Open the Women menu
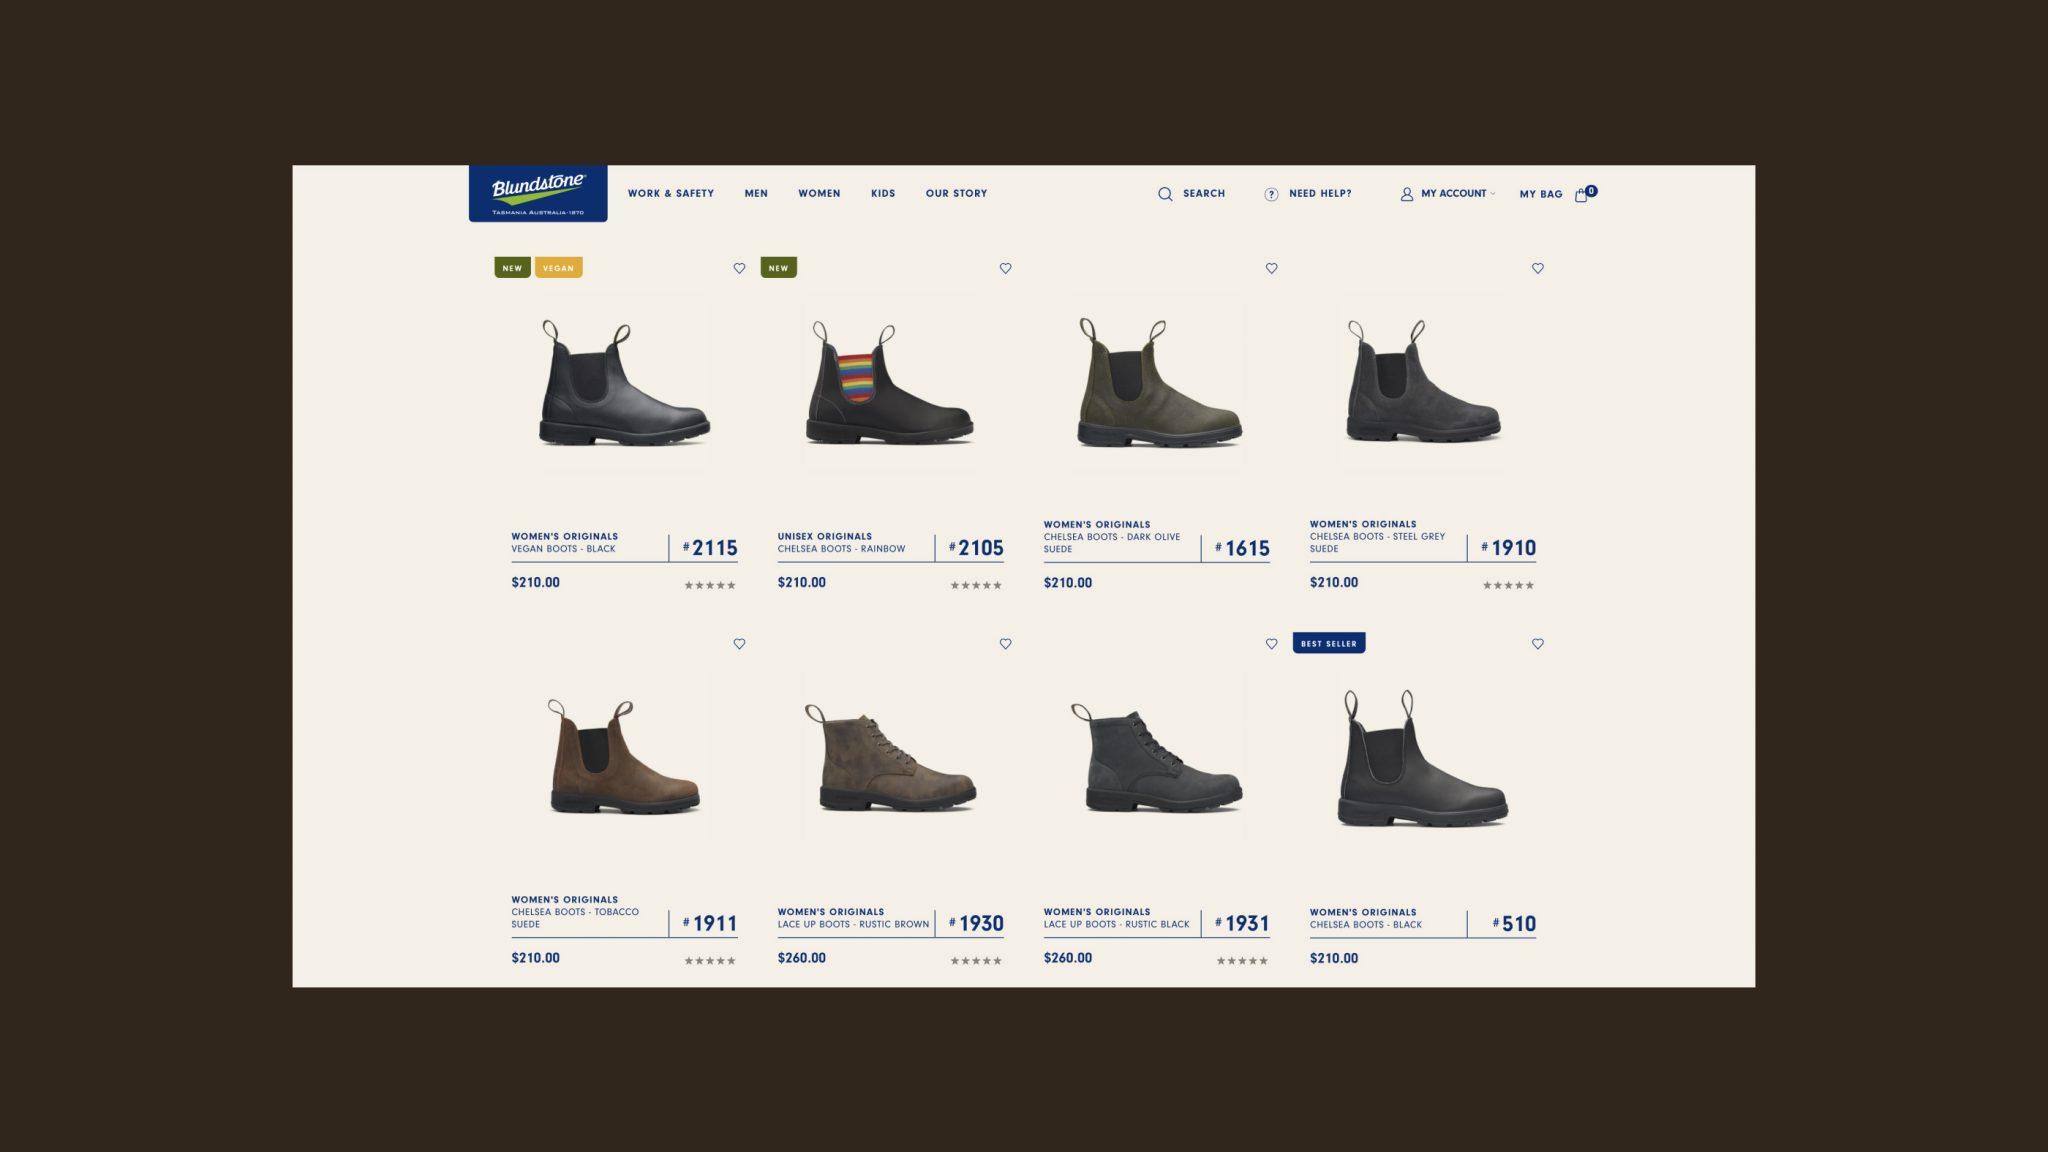The height and width of the screenshot is (1152, 2048). pos(819,194)
